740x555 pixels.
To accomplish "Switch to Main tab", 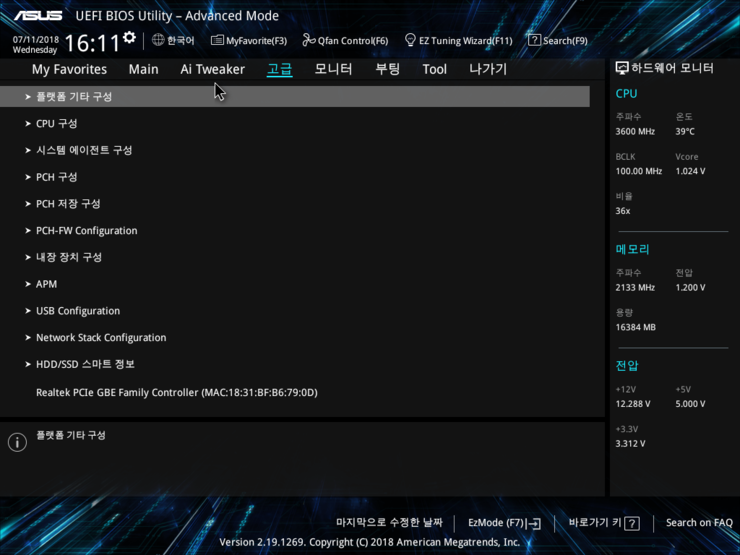I will coord(143,69).
